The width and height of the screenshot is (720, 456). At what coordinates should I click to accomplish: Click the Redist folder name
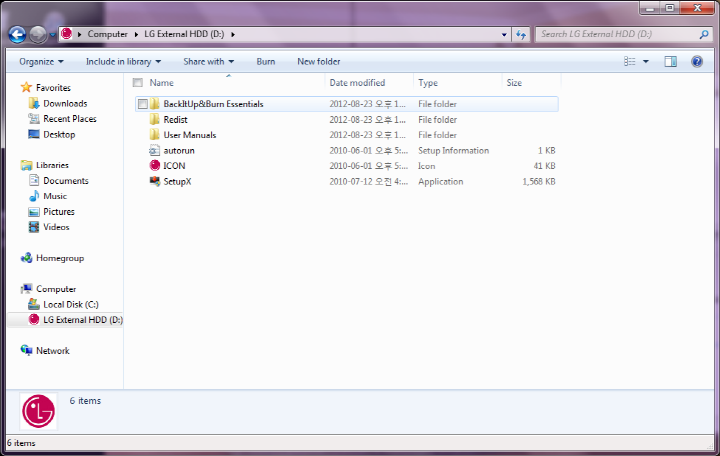(x=175, y=120)
